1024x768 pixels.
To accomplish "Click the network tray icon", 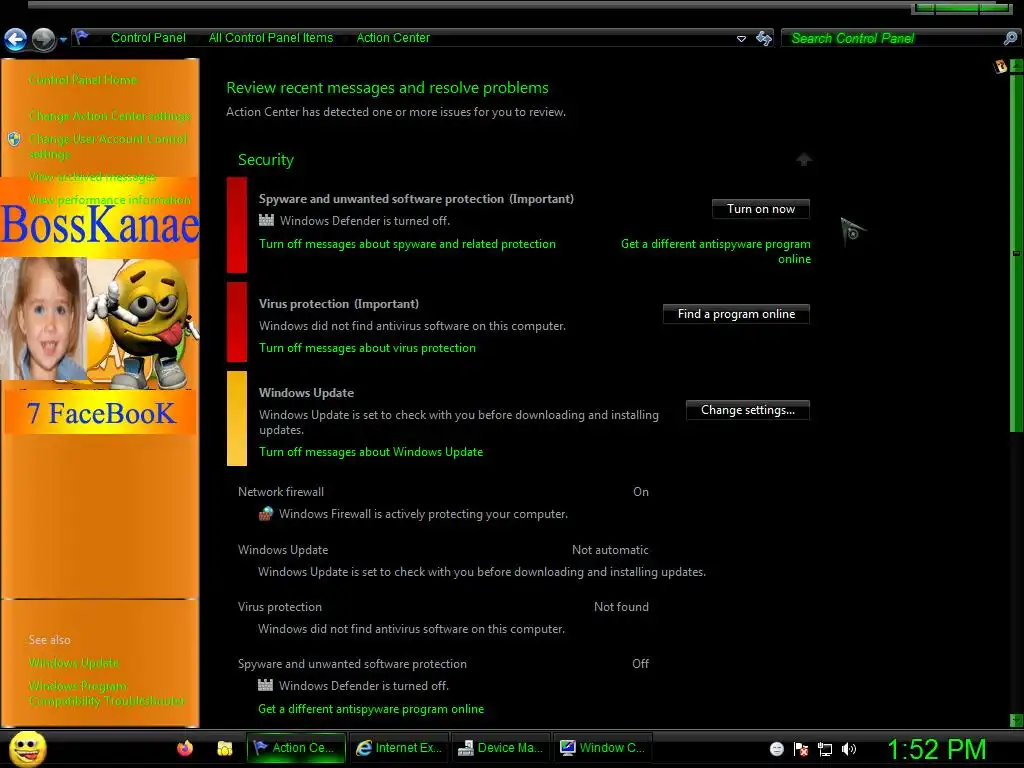I will (x=825, y=749).
